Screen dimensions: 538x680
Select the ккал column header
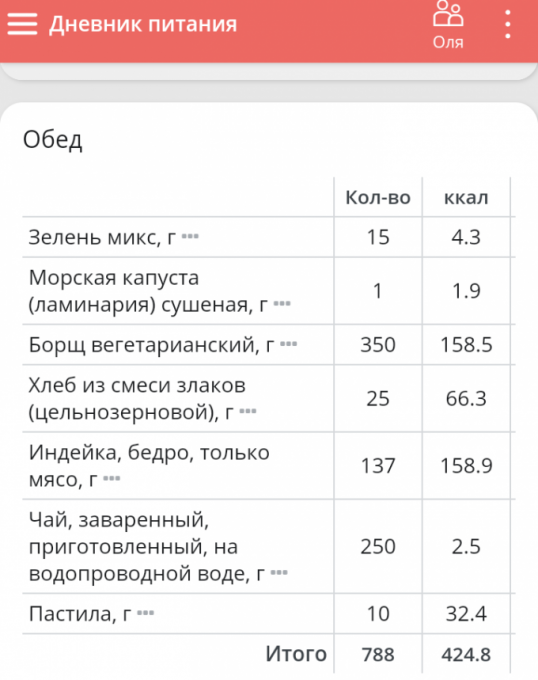click(x=466, y=198)
